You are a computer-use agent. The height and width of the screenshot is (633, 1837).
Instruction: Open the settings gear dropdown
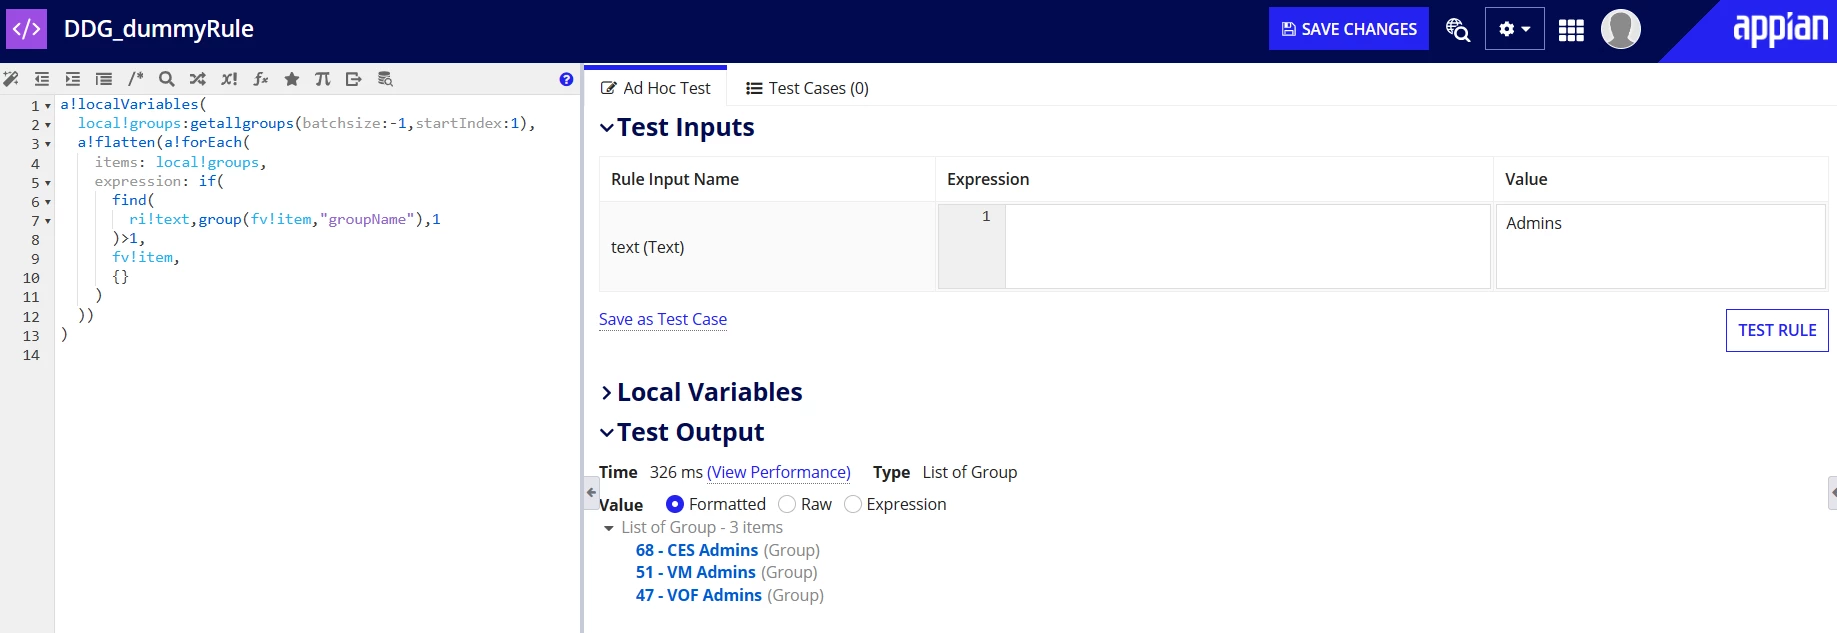point(1514,29)
